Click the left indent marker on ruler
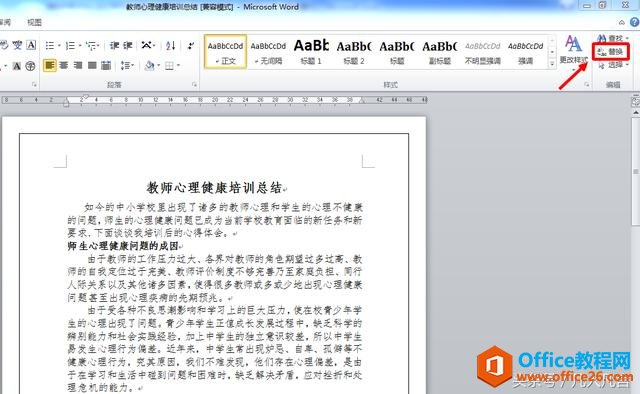640x394 pixels. click(66, 105)
